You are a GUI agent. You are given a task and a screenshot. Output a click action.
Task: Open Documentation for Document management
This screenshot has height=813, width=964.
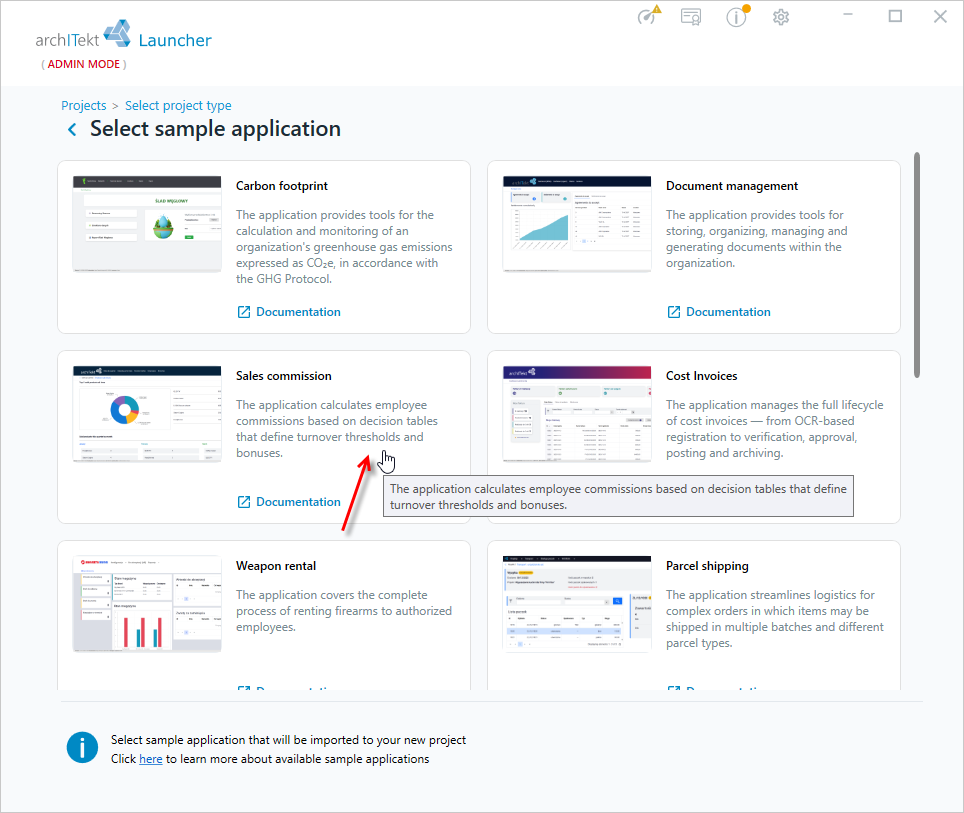[719, 312]
